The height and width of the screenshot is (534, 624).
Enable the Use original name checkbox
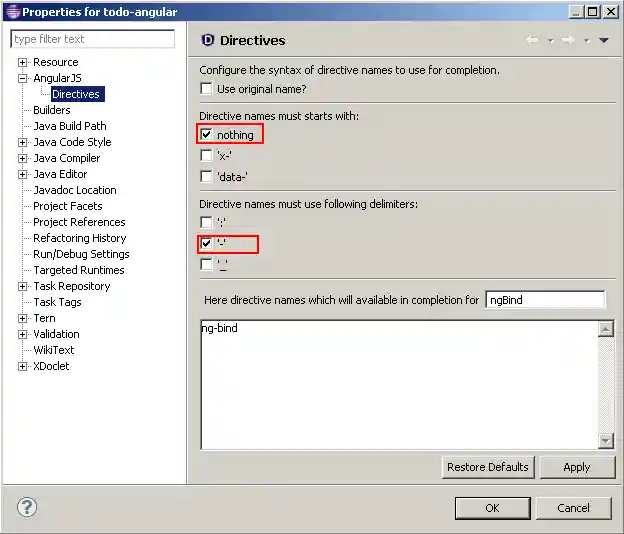[x=206, y=88]
